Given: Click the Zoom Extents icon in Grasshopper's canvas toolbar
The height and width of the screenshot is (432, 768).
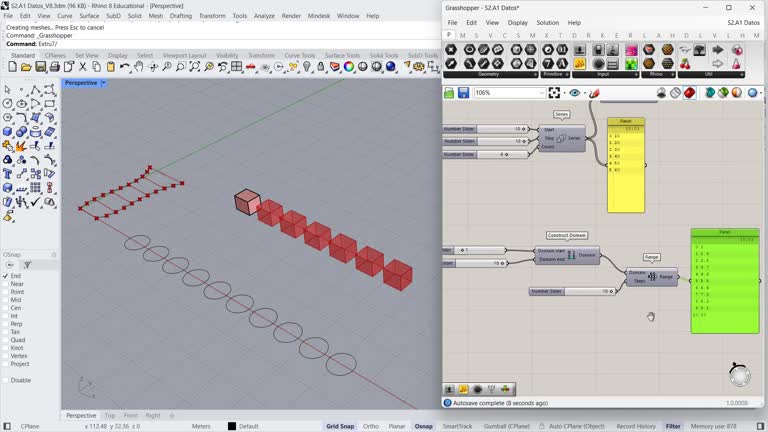Looking at the screenshot, I should tap(554, 93).
